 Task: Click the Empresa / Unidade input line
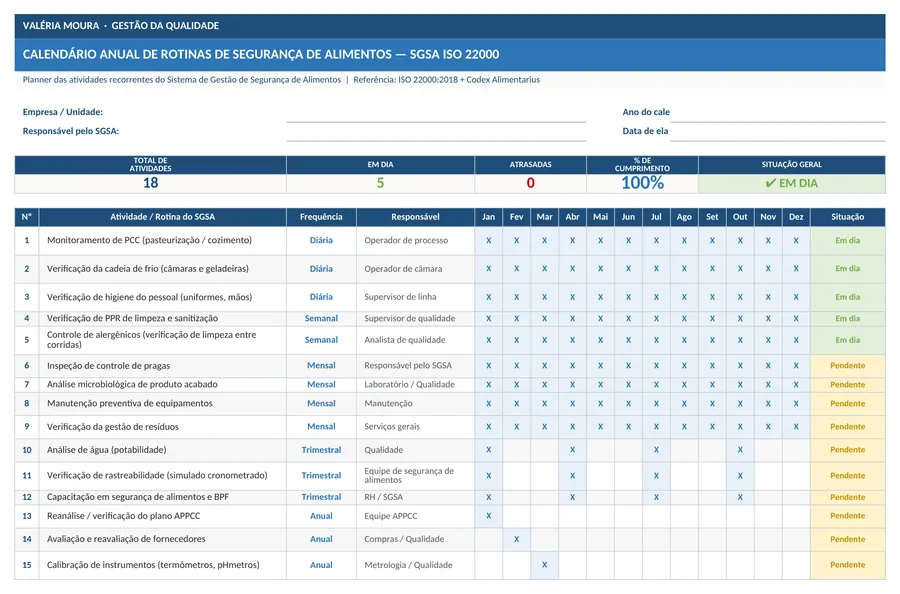point(436,112)
